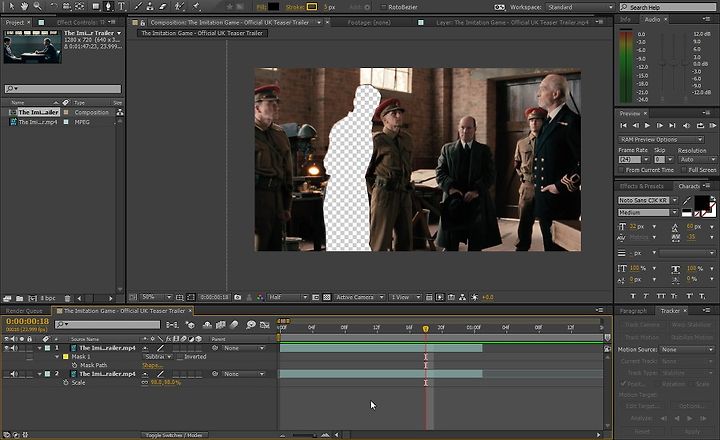Open the 50% magnification dropdown
This screenshot has width=720, height=440.
pyautogui.click(x=157, y=297)
